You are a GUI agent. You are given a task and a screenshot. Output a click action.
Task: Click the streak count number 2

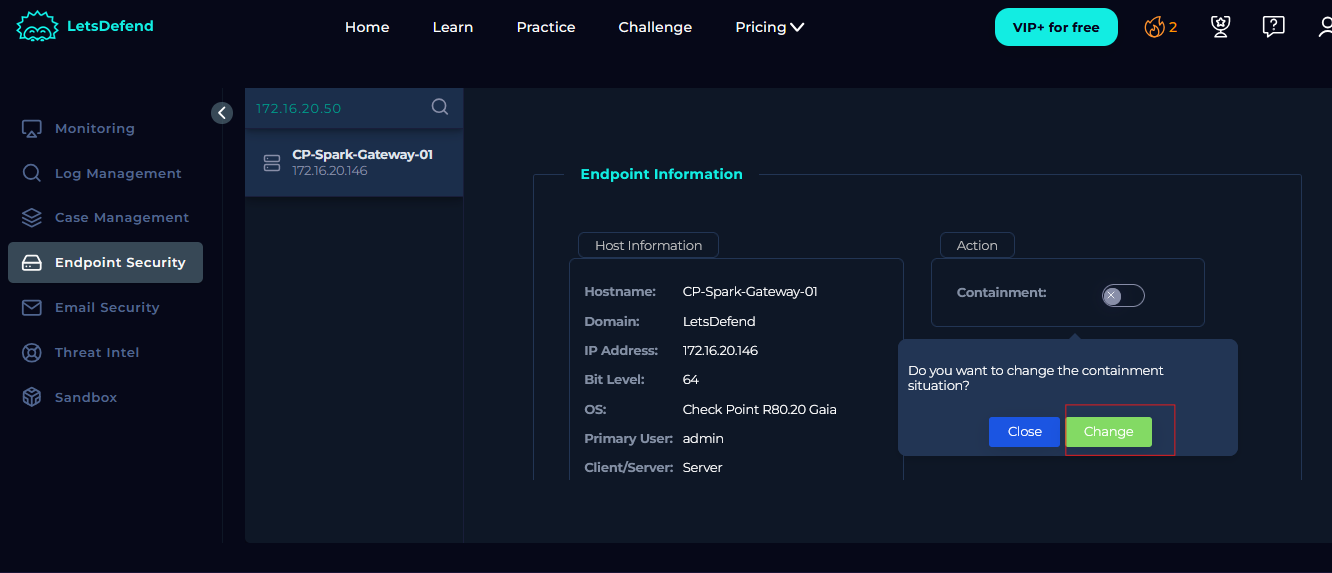pos(1173,27)
